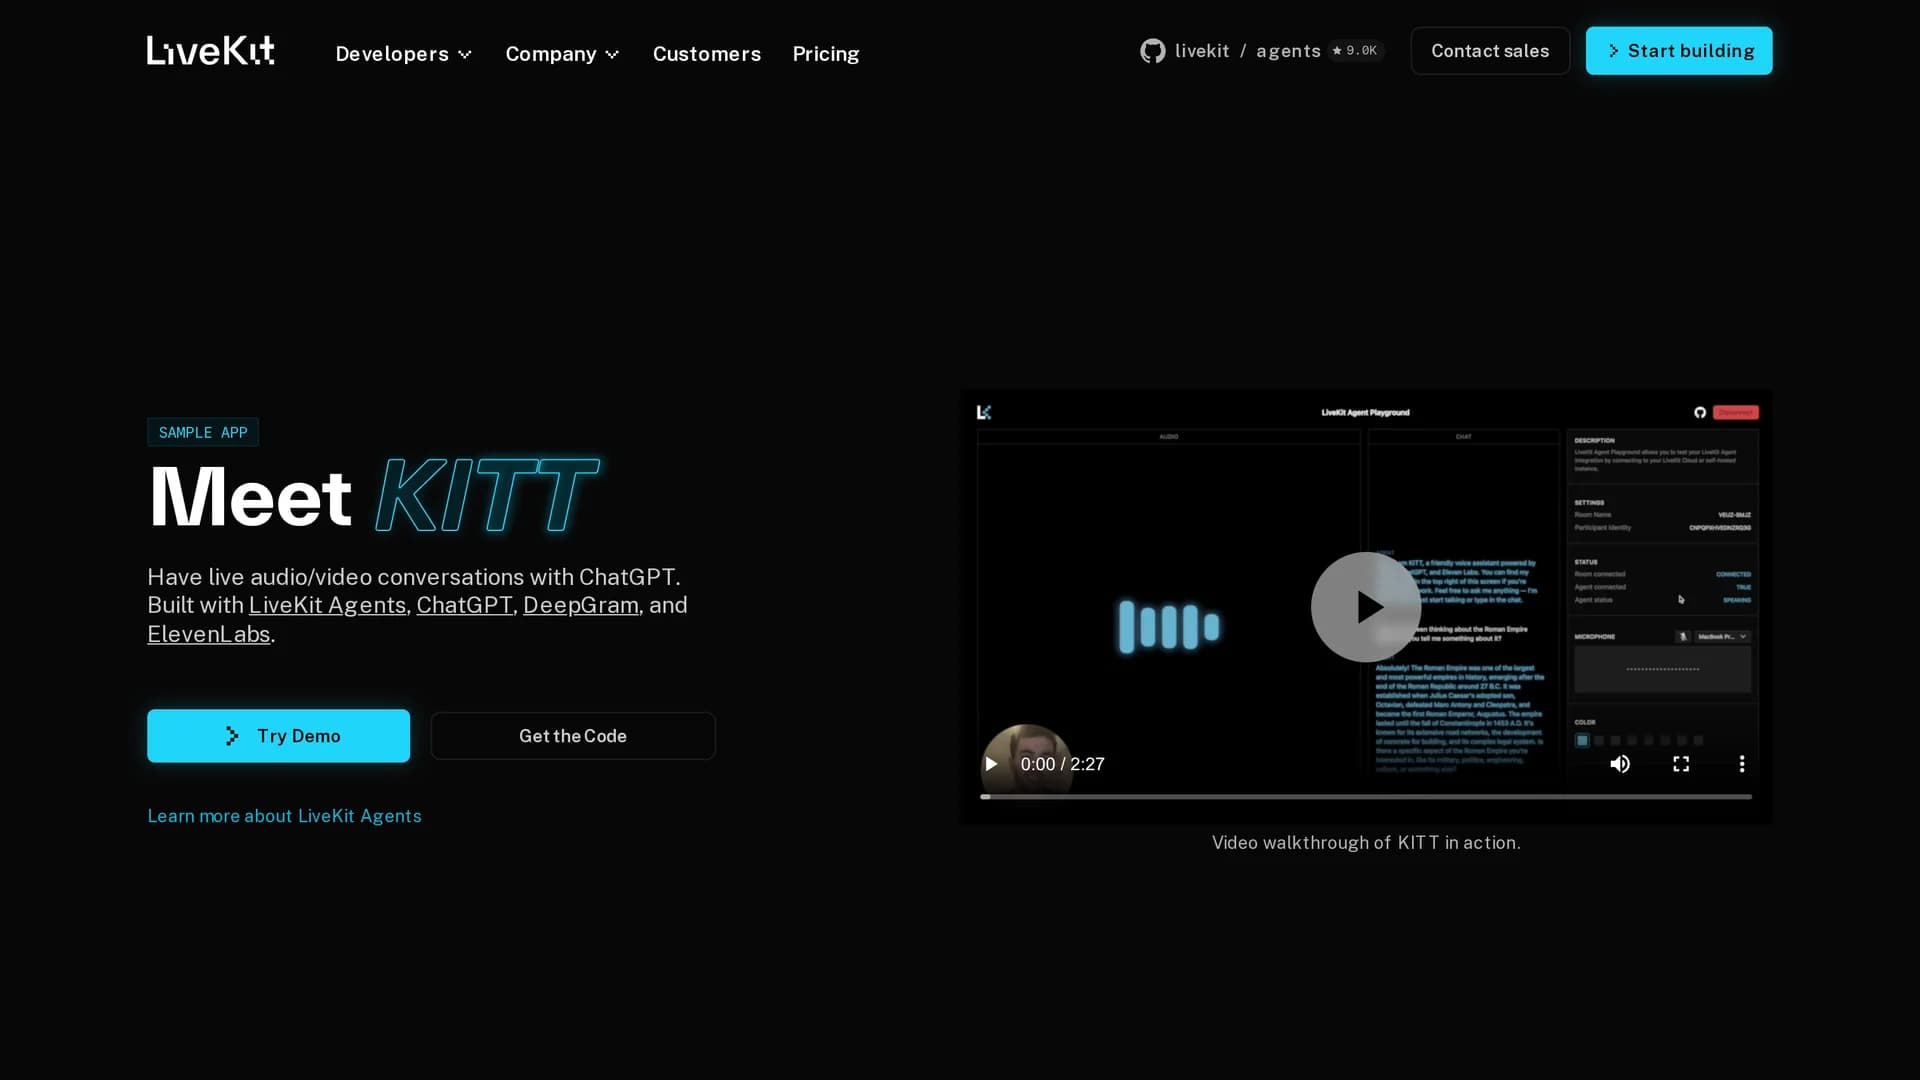Play video using the small play control
The image size is (1920, 1080).
point(991,764)
